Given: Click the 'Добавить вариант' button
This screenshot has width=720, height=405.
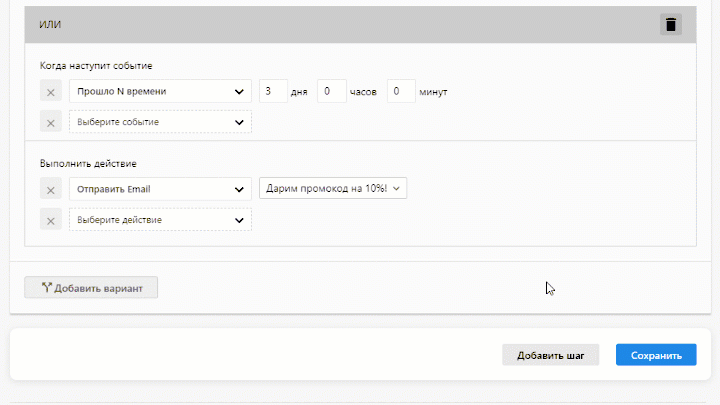Looking at the screenshot, I should (91, 288).
